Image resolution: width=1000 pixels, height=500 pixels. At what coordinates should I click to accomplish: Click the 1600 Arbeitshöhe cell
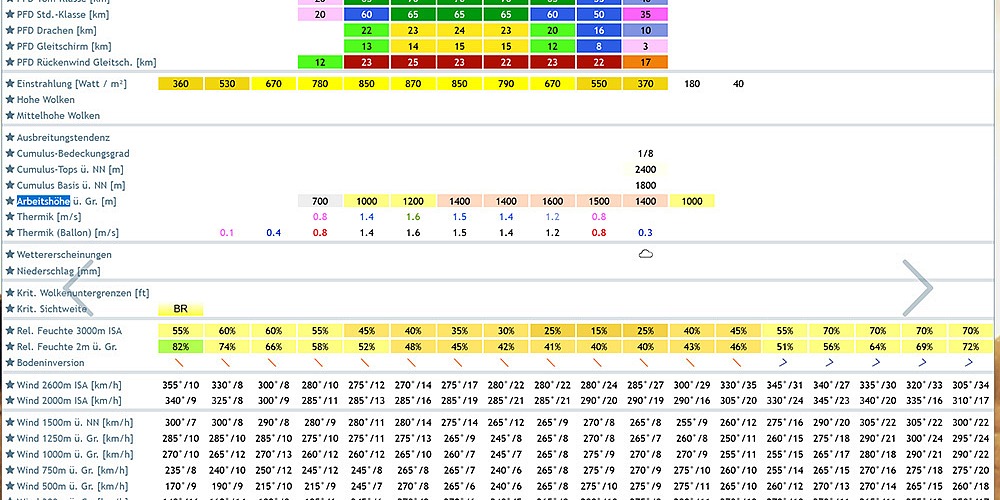552,201
